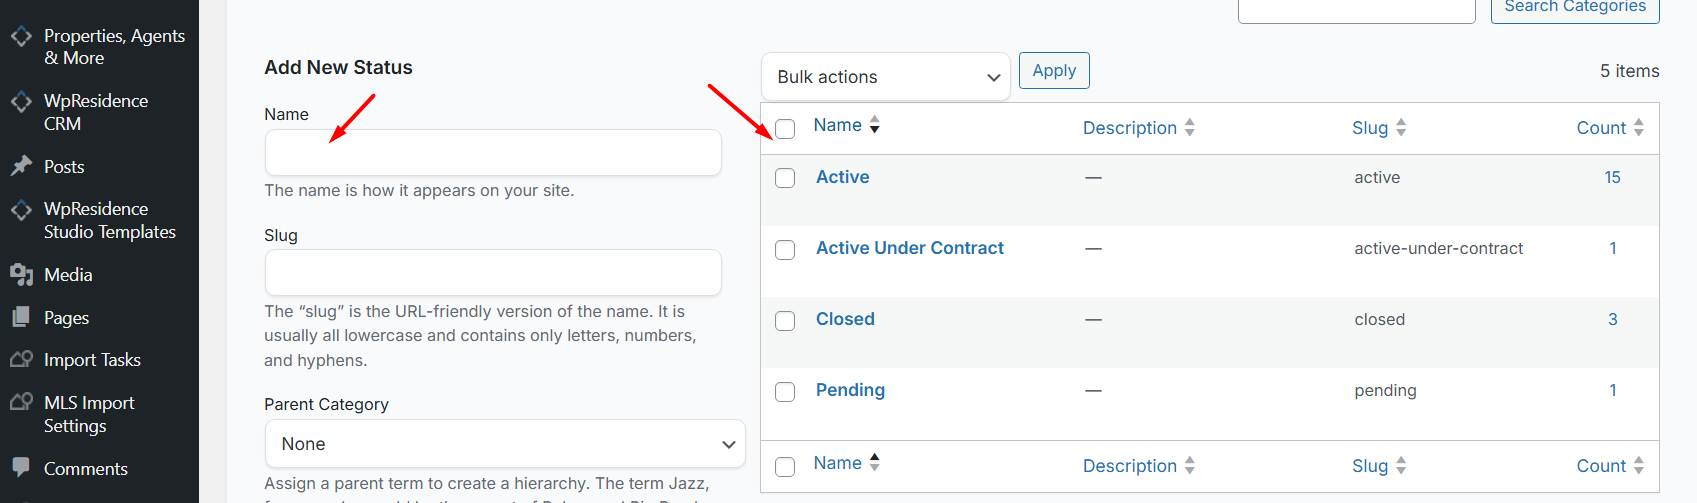1697x503 pixels.
Task: Check the Active status row checkbox
Action: point(785,178)
